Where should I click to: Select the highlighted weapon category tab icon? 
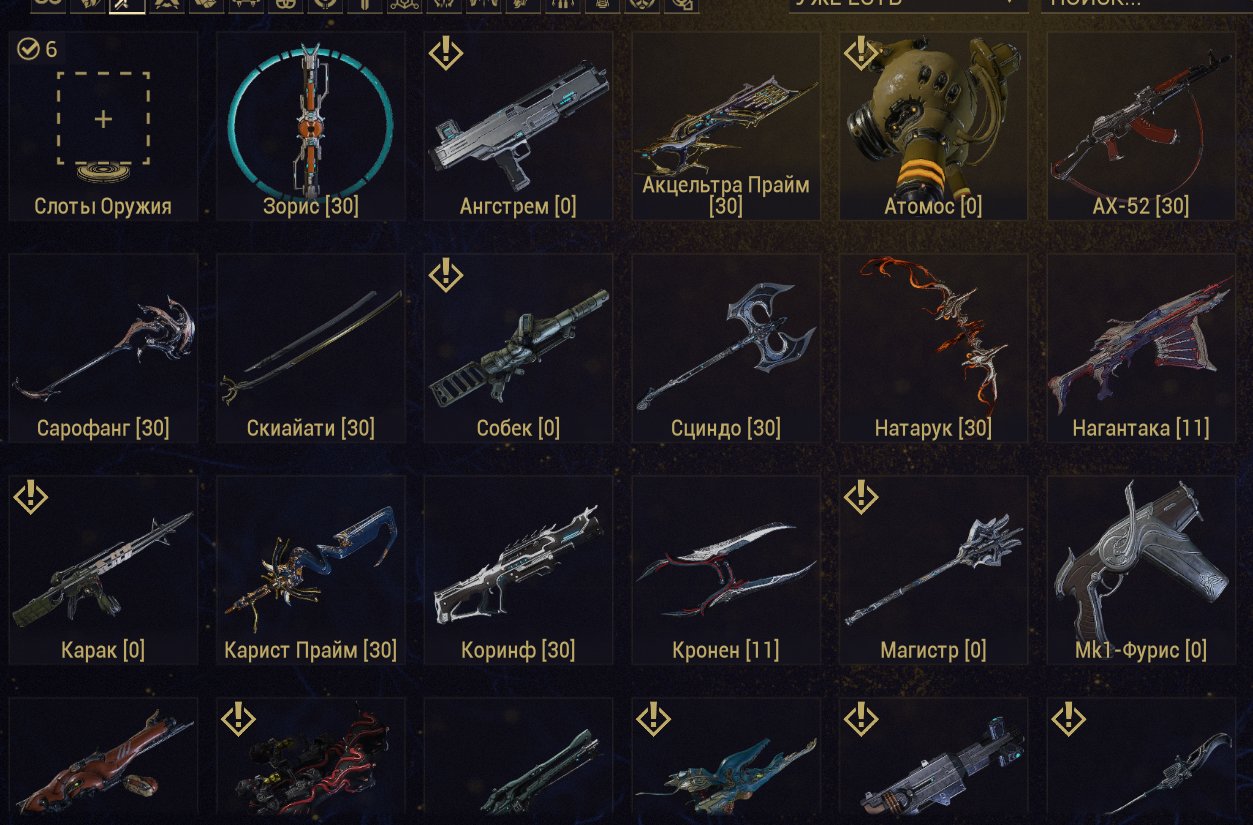coord(127,4)
